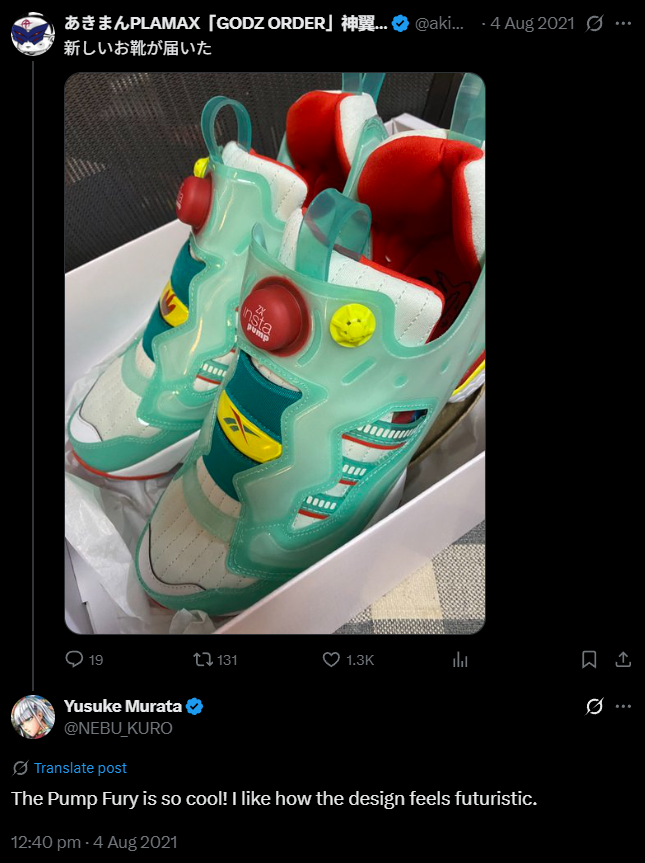Click the @NEBU_KURO handle

pos(118,728)
